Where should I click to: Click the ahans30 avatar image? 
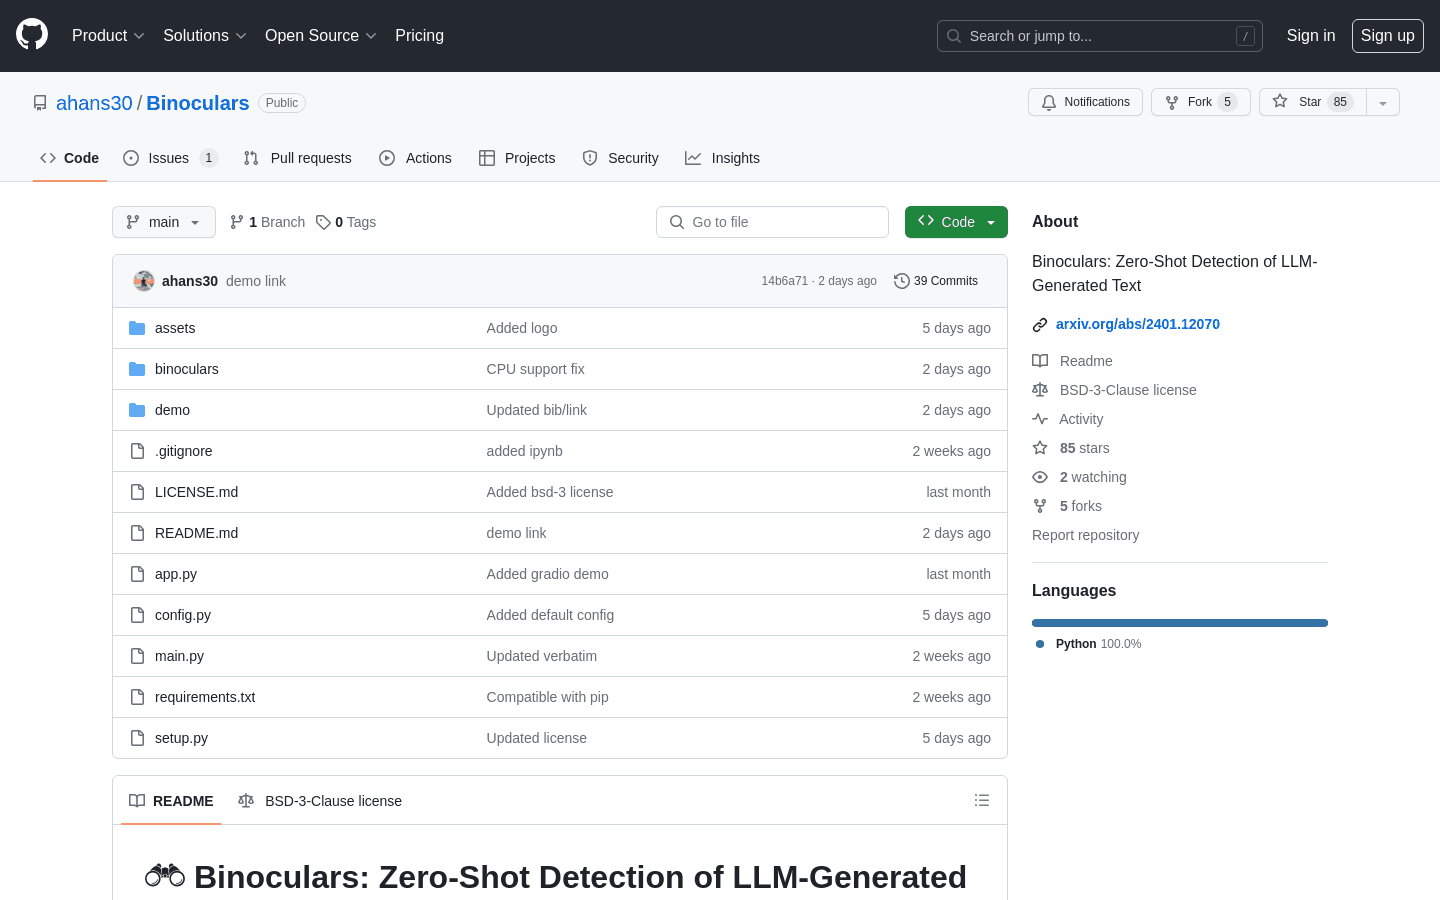tap(144, 281)
